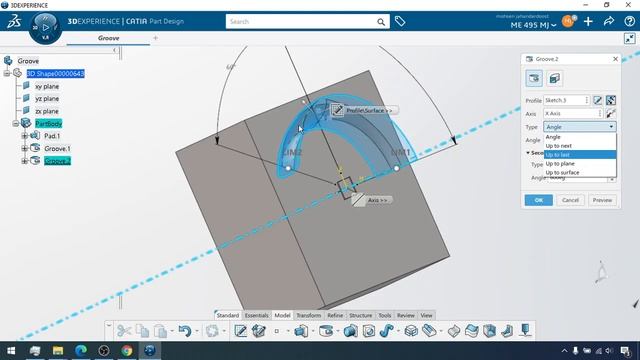Select the 3D sketch/edit tool icon

click(x=259, y=331)
